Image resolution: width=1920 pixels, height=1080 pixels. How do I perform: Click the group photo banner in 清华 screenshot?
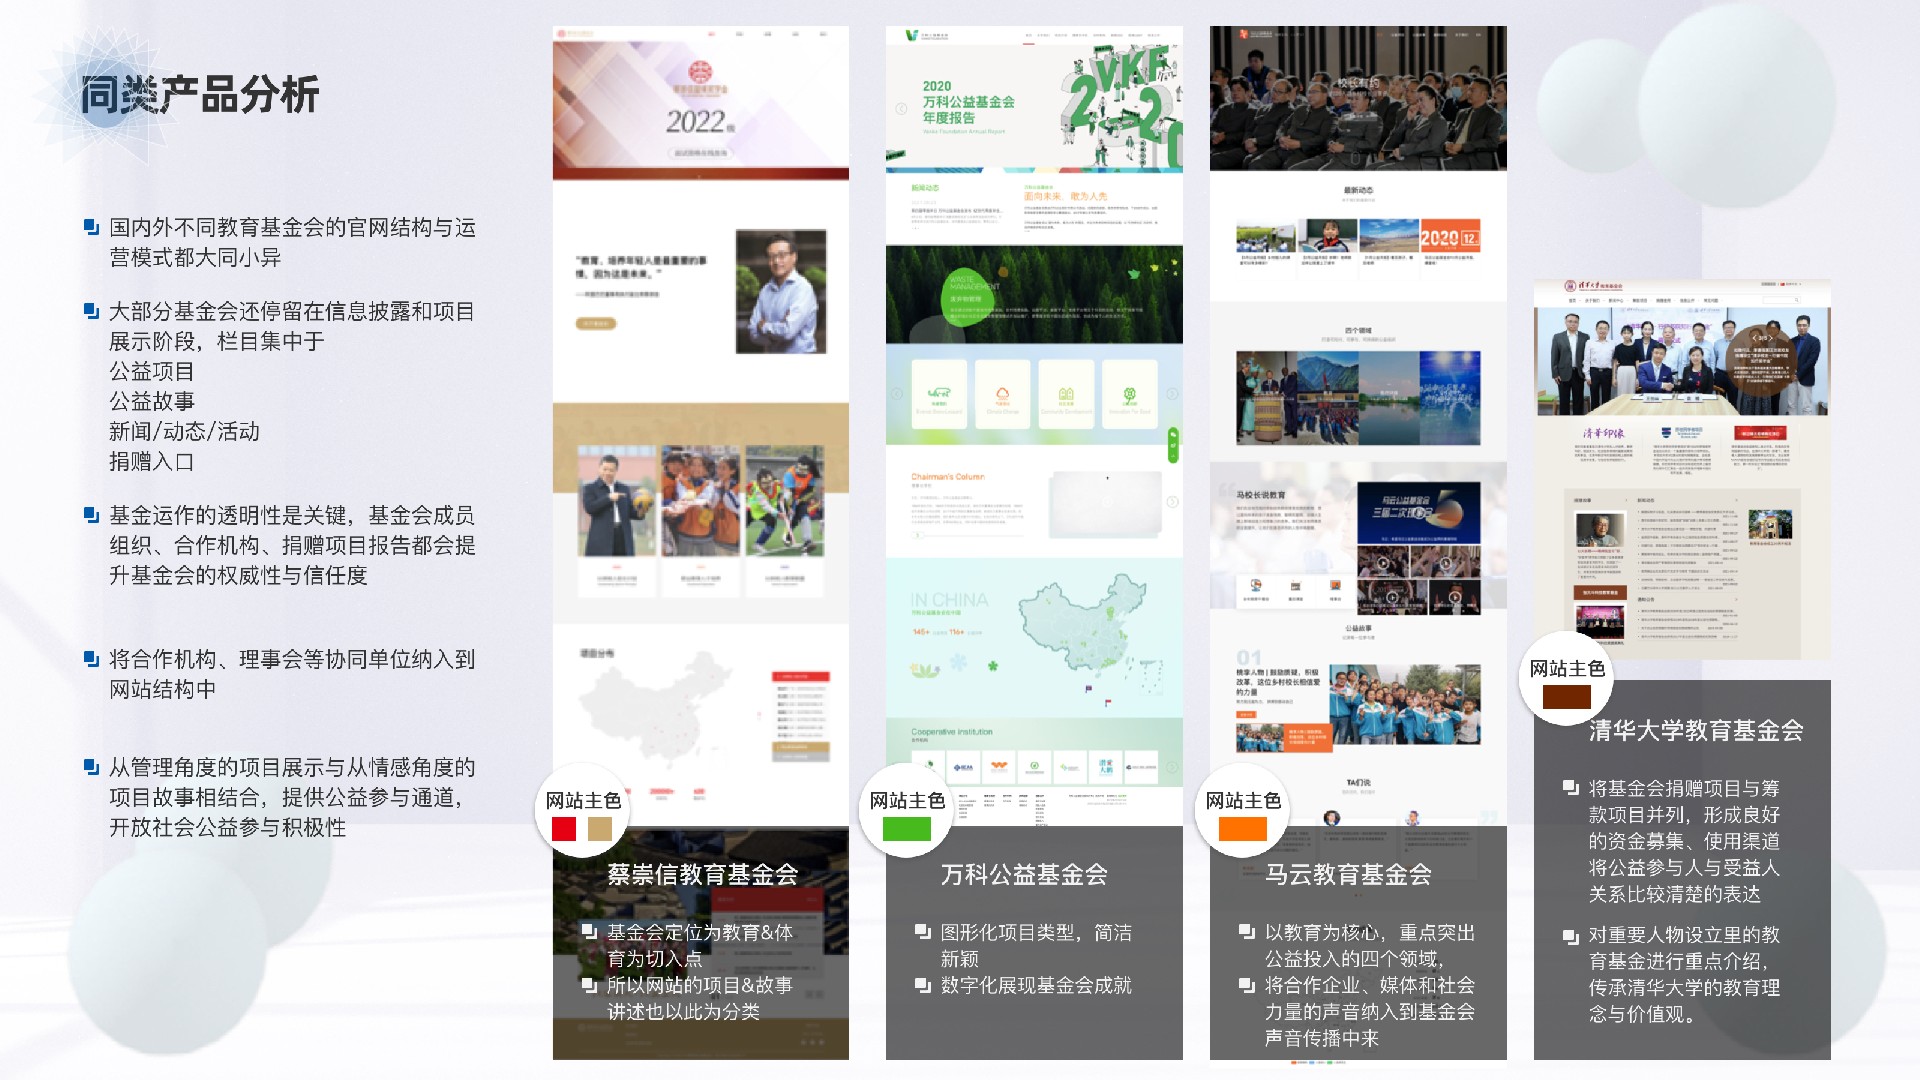coord(1682,362)
